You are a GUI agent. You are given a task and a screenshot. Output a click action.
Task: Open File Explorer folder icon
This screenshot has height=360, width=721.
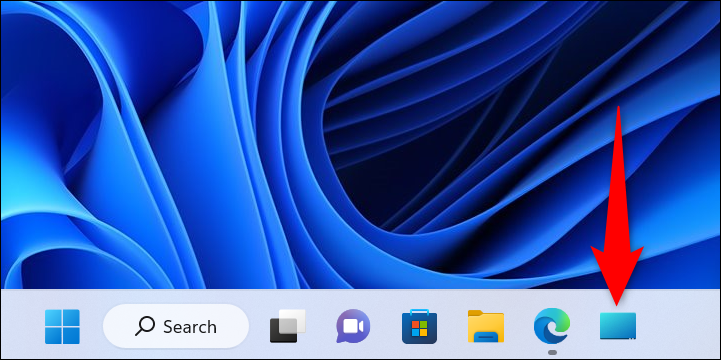486,326
